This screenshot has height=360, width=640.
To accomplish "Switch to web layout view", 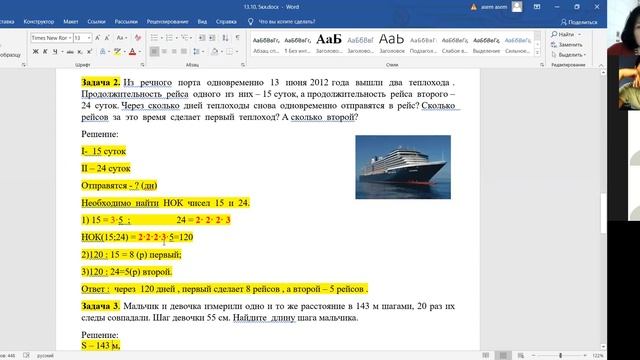I will click(521, 356).
